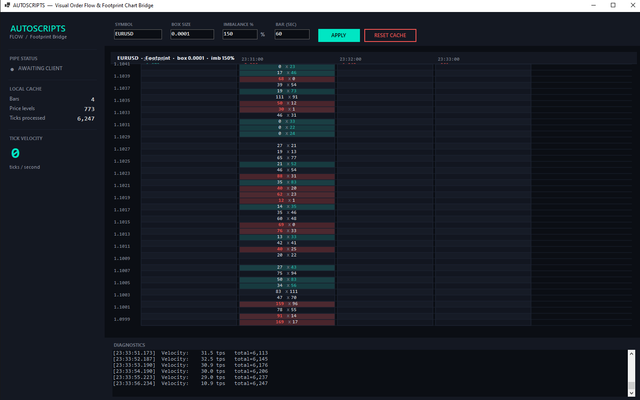640x400 pixels.
Task: Click the 1.1017 price axis label
Action: [x=122, y=210]
